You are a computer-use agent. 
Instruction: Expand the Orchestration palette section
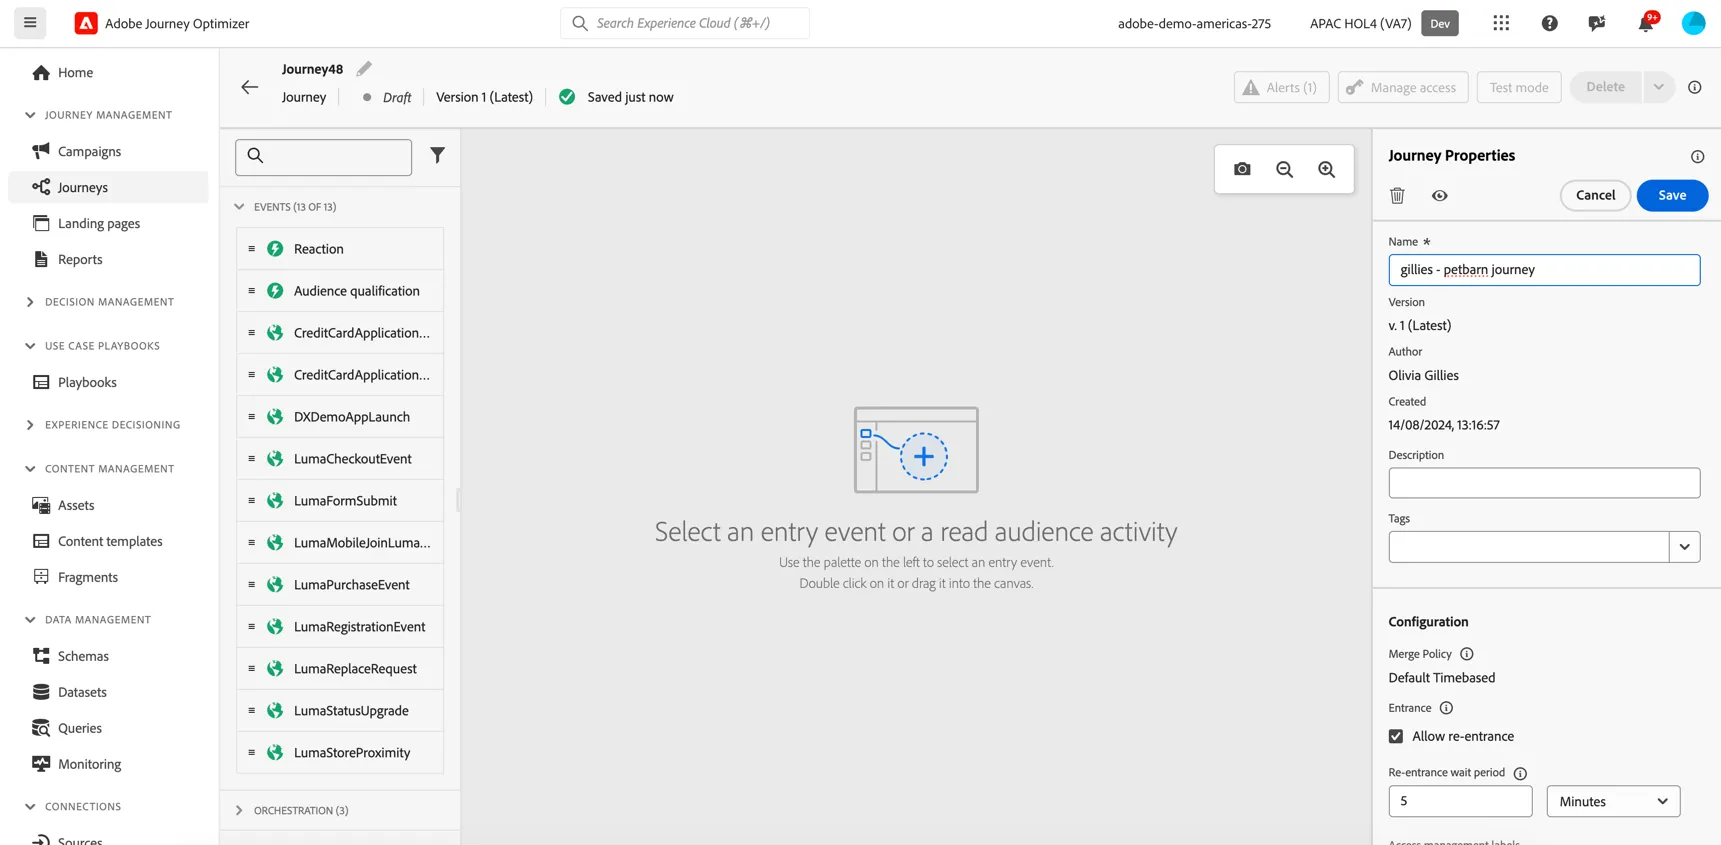point(239,810)
